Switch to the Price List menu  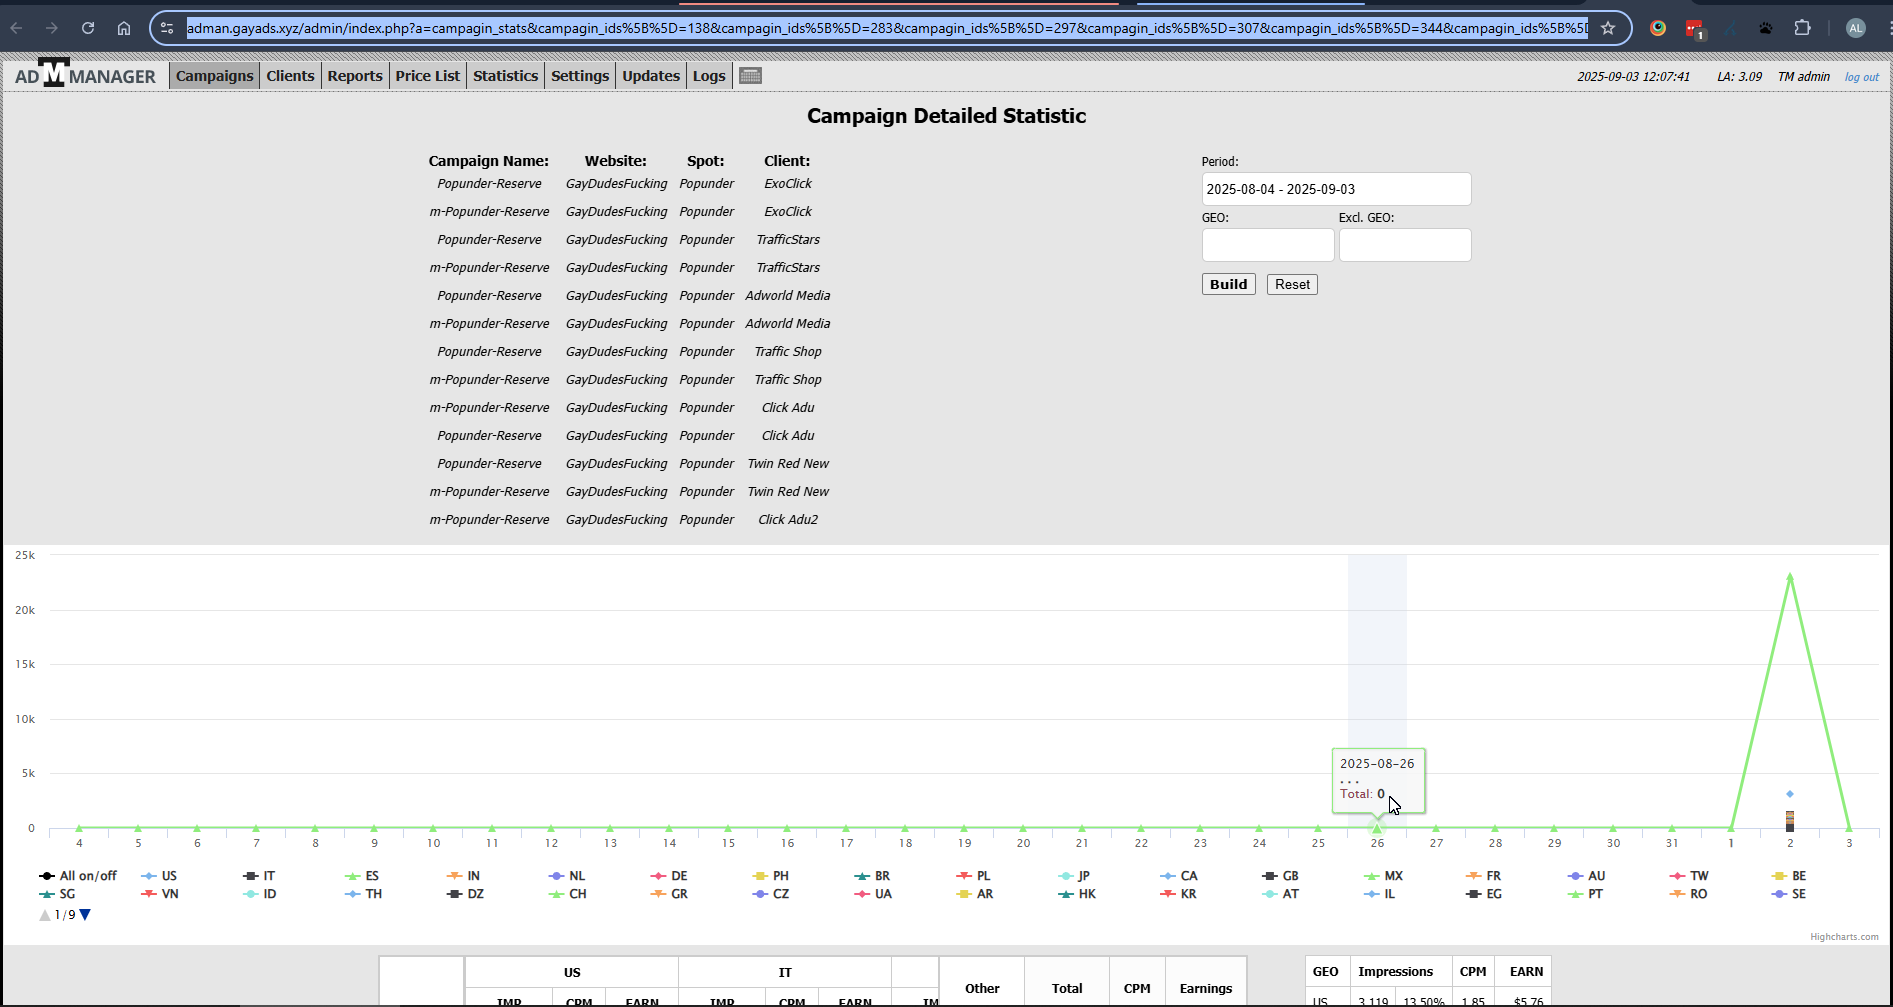[427, 76]
